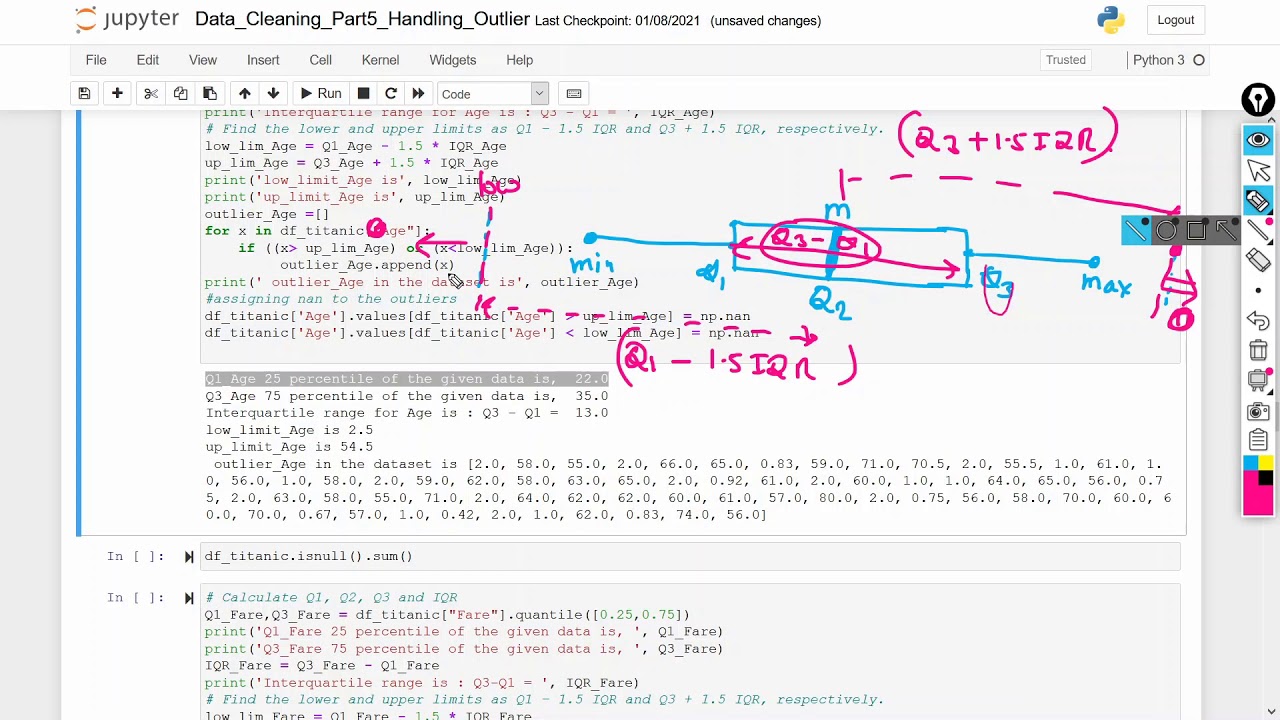Click the Python 3 kernel name label
This screenshot has width=1280, height=720.
tap(1158, 60)
